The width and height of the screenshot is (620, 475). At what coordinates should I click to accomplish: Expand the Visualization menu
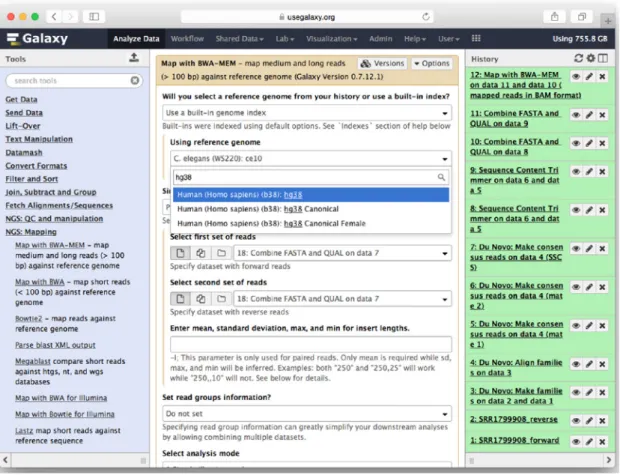(331, 39)
